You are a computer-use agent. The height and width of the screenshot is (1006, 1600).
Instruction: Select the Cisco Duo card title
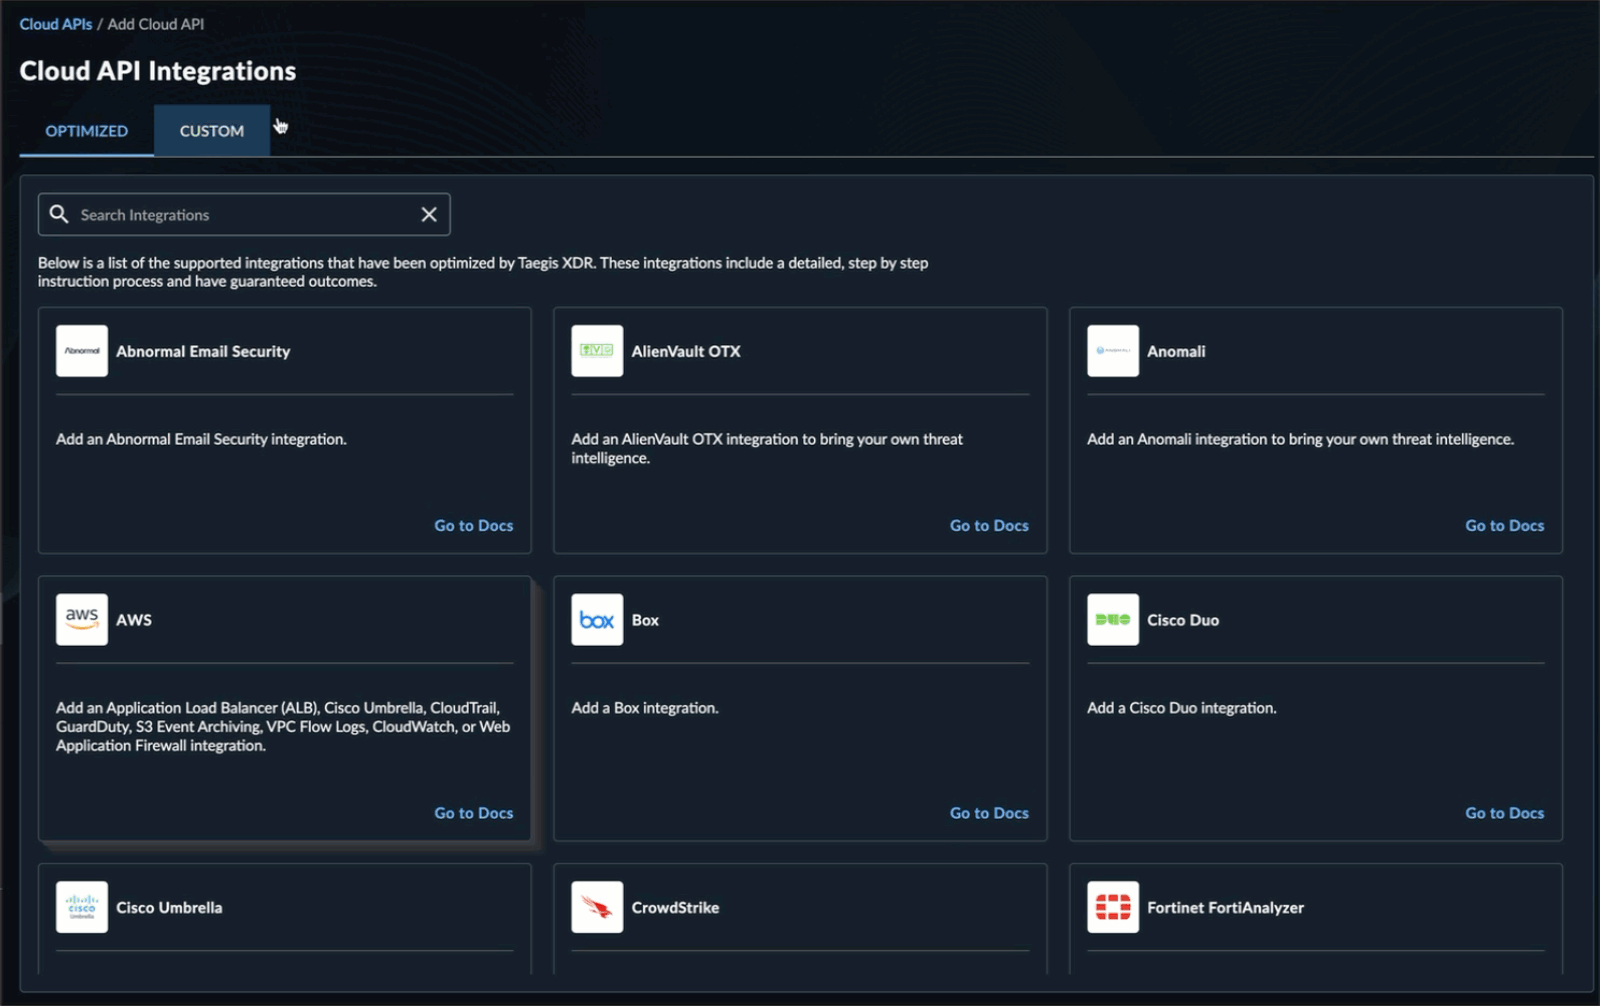[1183, 620]
